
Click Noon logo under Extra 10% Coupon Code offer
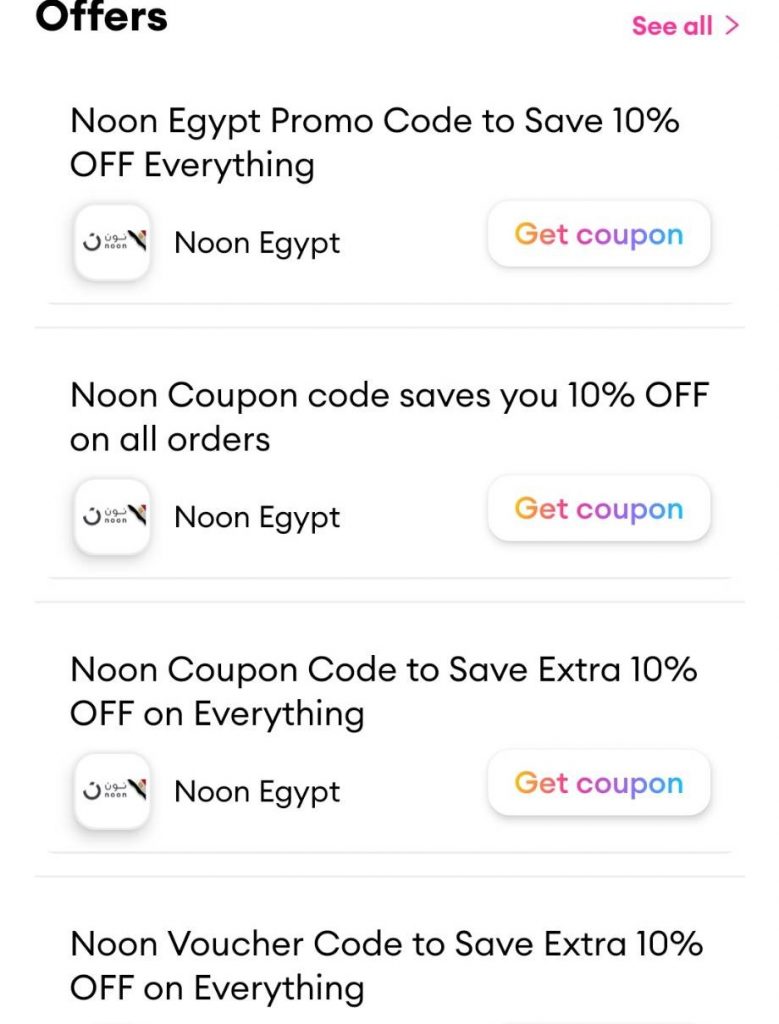tap(112, 791)
